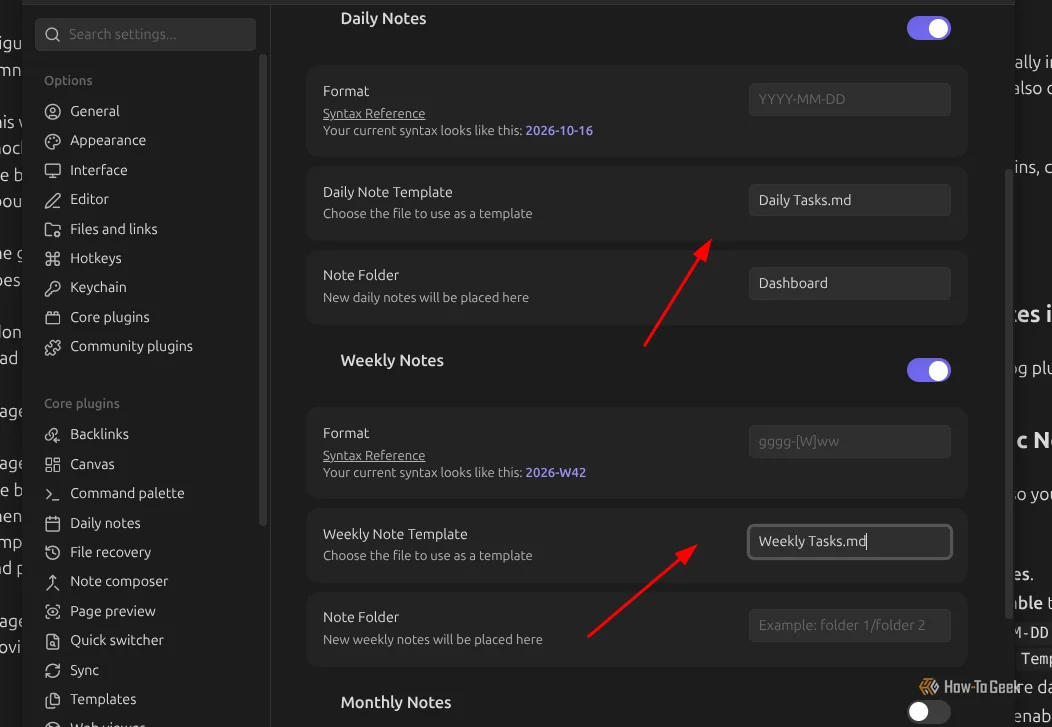
Task: Click the Sync arrows icon
Action: coord(52,670)
